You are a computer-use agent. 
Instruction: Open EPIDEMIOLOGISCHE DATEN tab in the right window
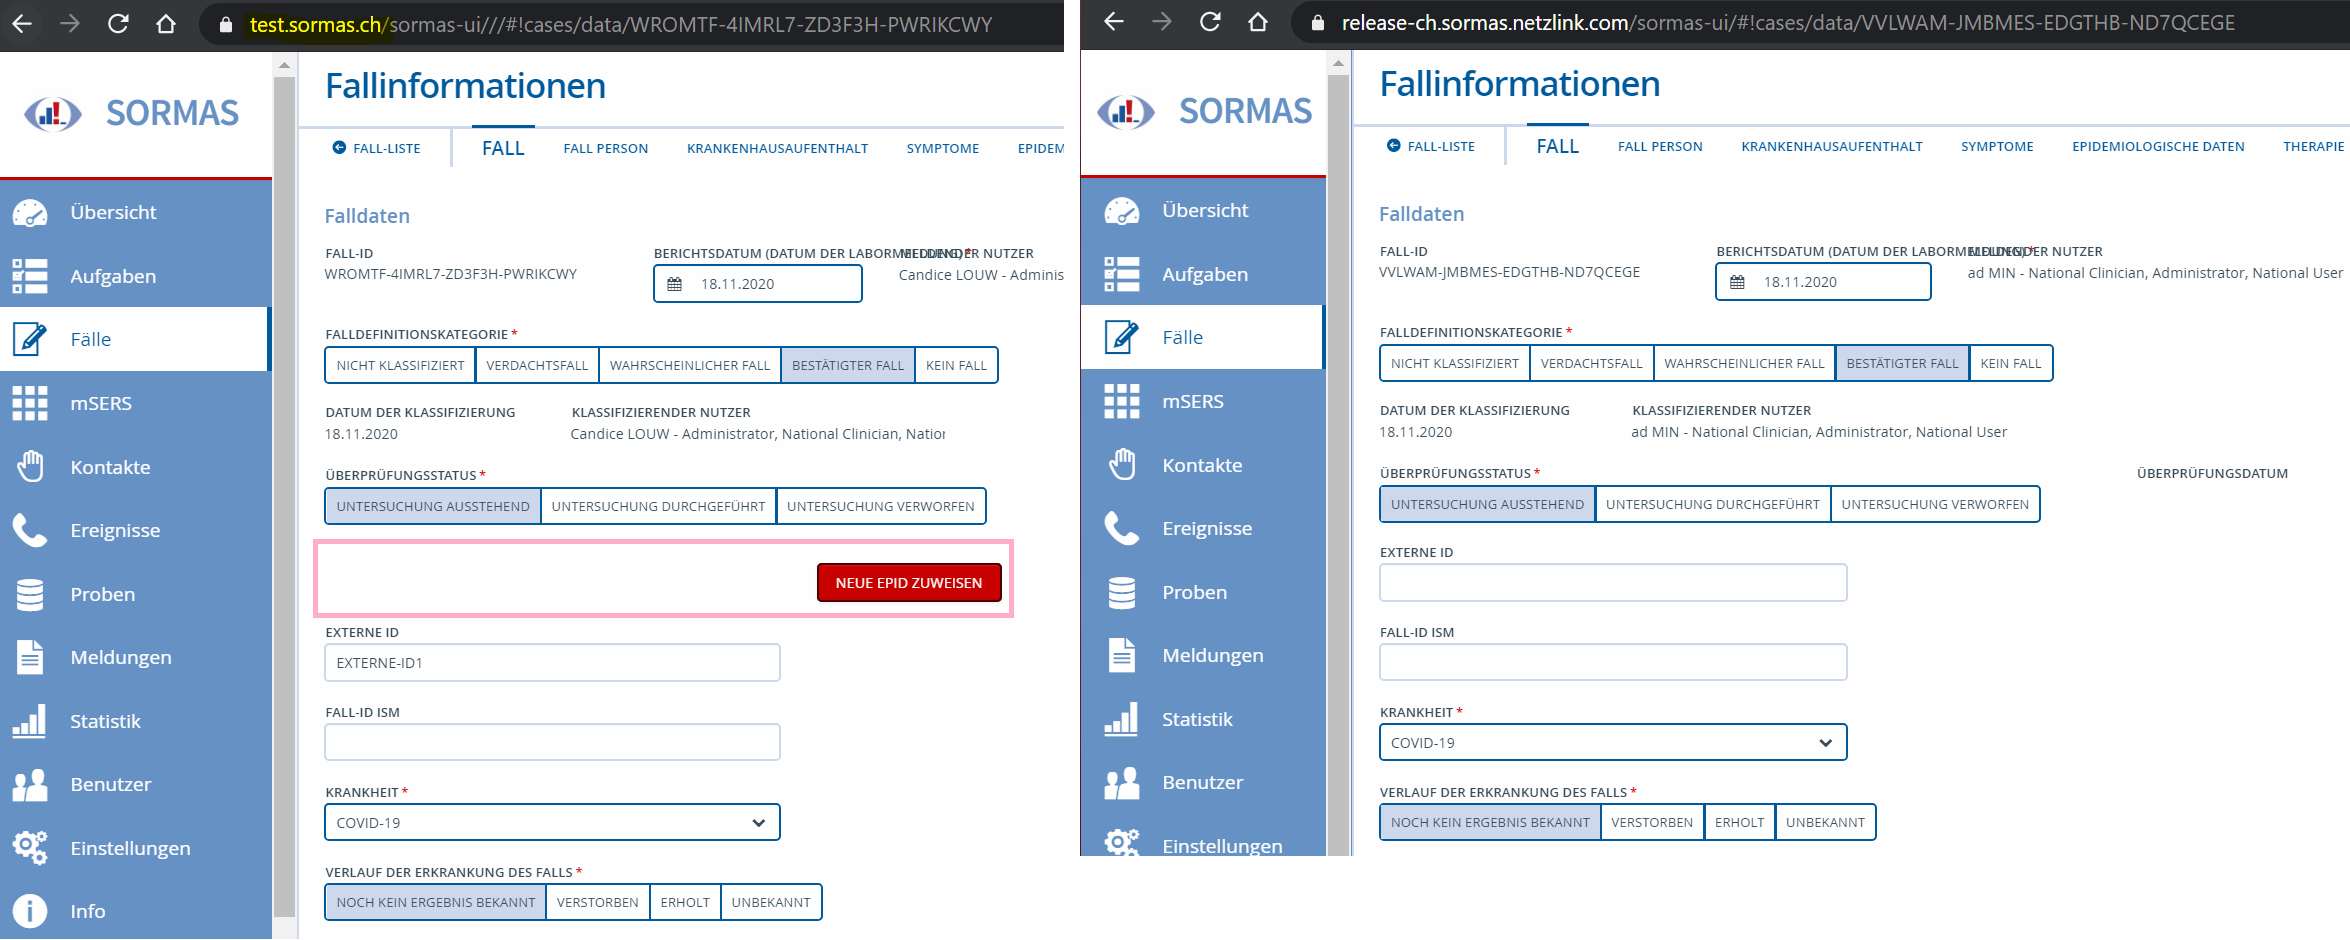tap(2158, 146)
